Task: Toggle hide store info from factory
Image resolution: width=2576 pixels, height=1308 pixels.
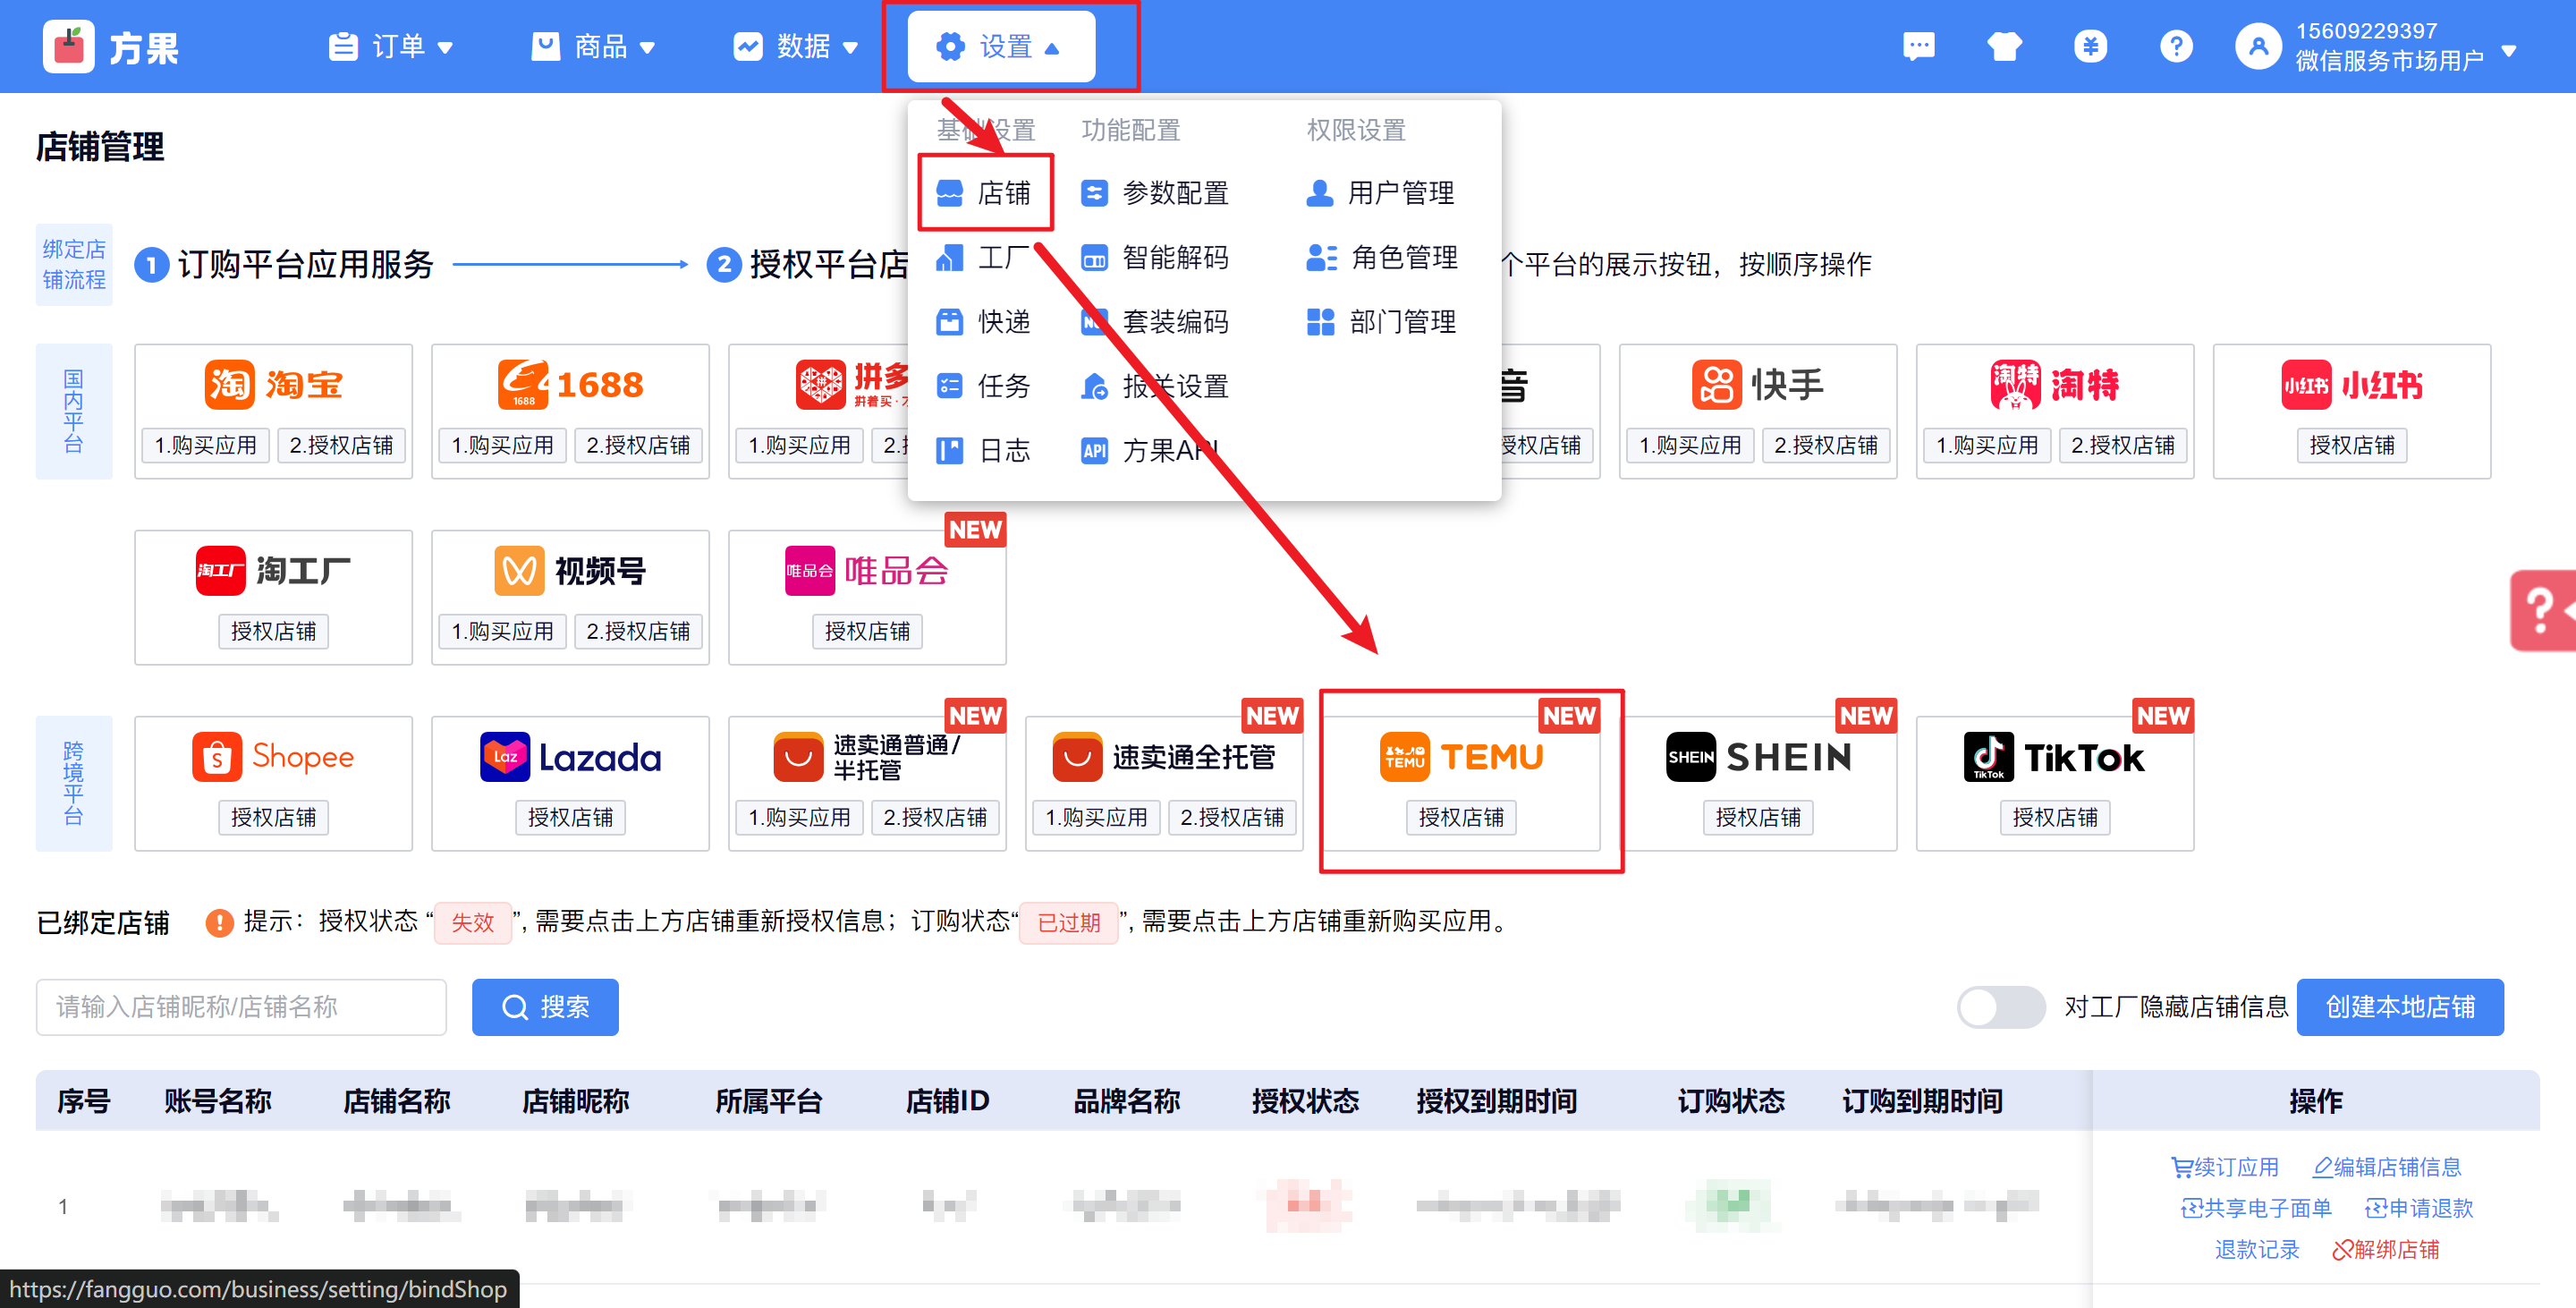Action: [x=2000, y=1007]
